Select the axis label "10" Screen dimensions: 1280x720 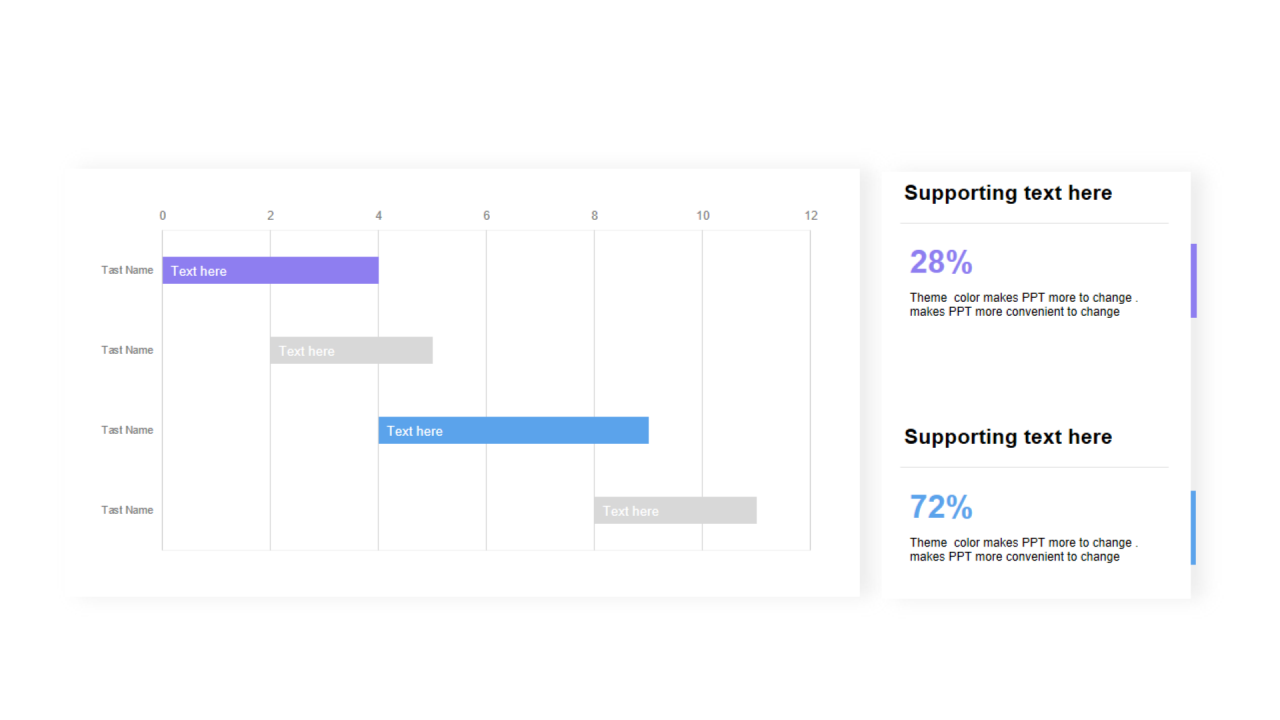point(703,216)
